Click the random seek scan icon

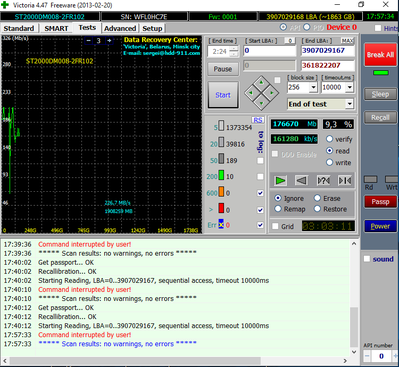323,181
